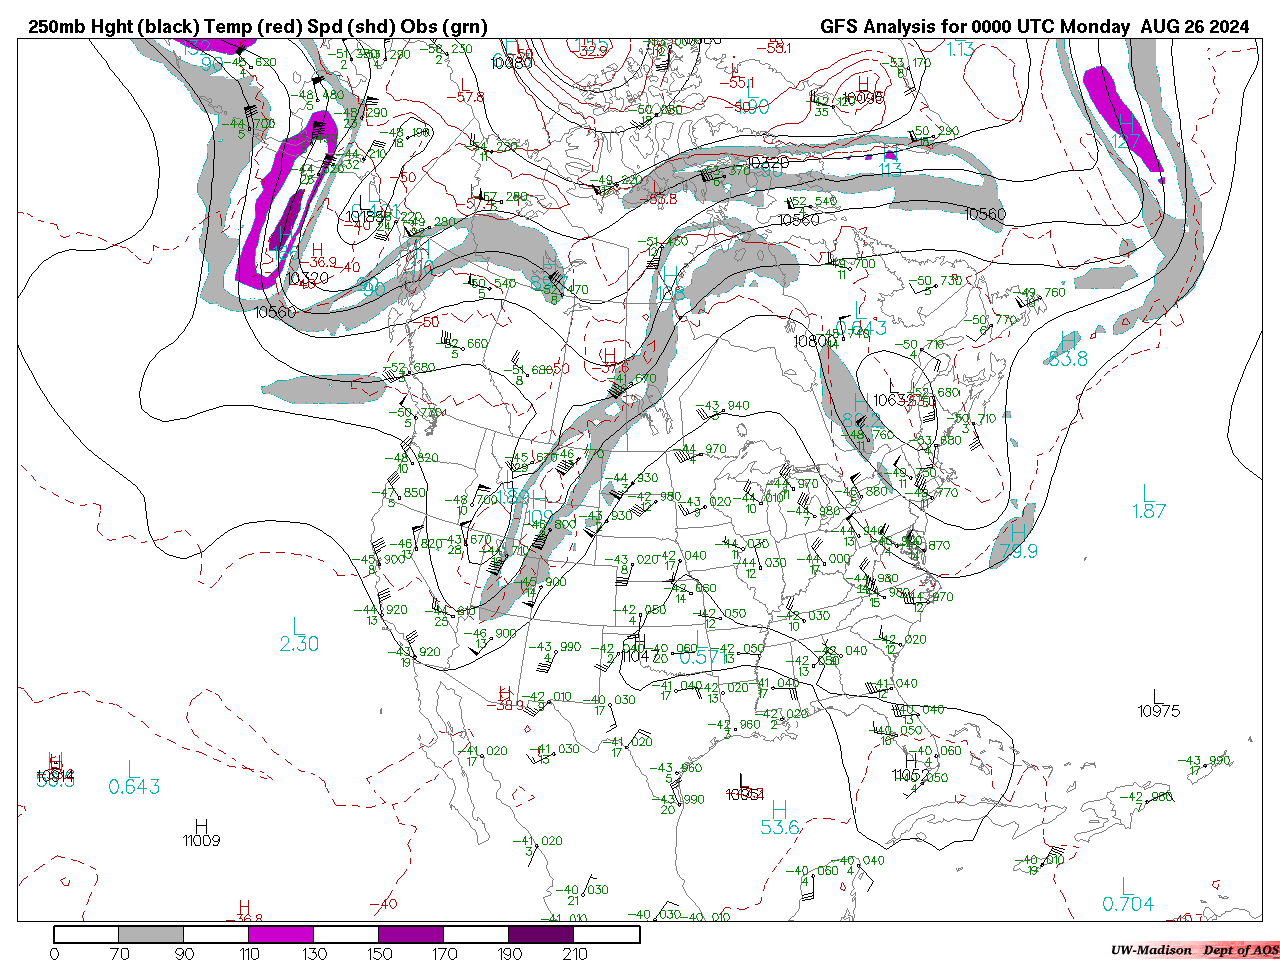Click the 10800 height contour label

[814, 342]
